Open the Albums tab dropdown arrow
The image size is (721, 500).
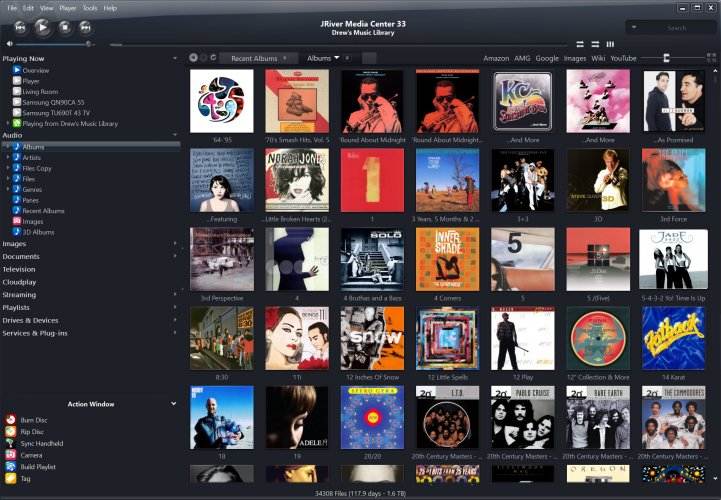click(337, 58)
